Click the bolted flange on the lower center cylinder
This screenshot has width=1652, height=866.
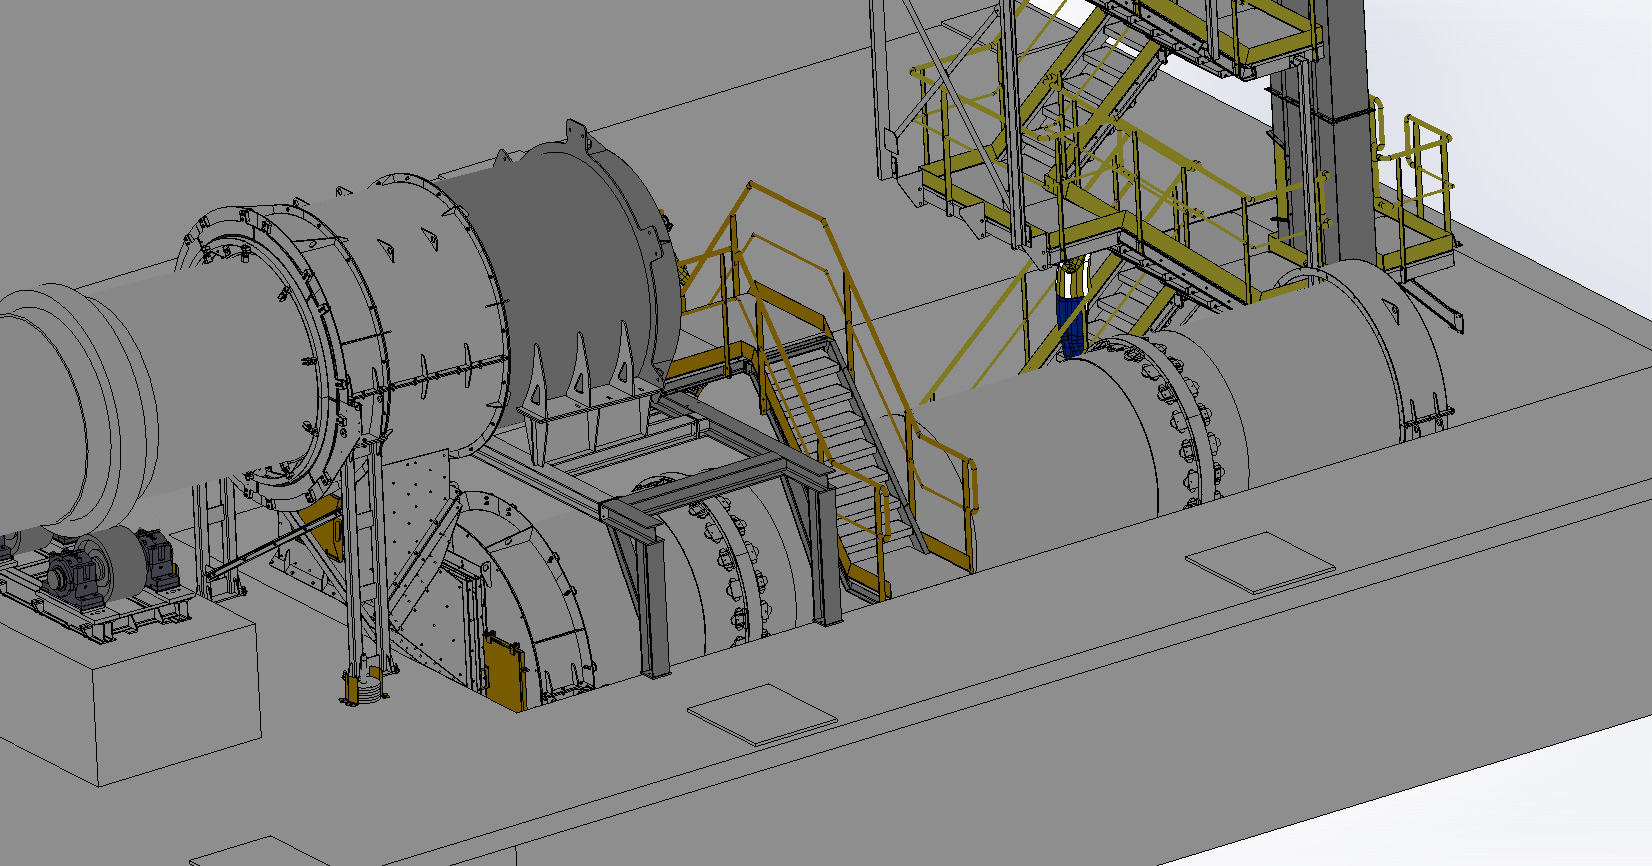[735, 570]
